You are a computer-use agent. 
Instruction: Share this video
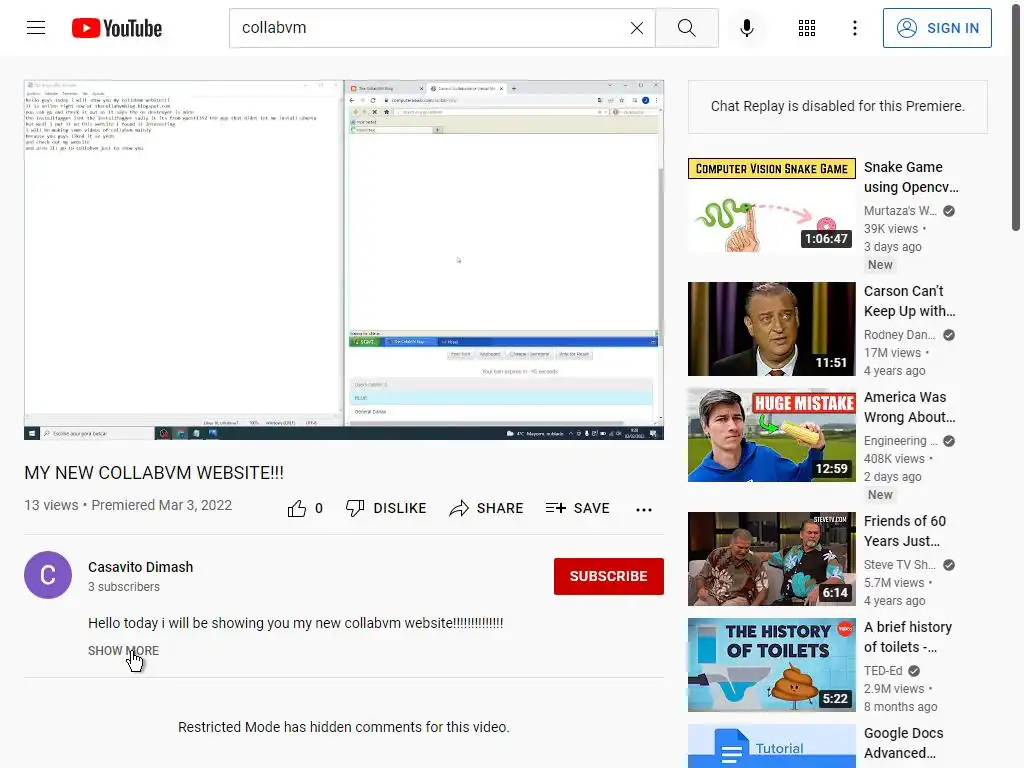pyautogui.click(x=486, y=508)
